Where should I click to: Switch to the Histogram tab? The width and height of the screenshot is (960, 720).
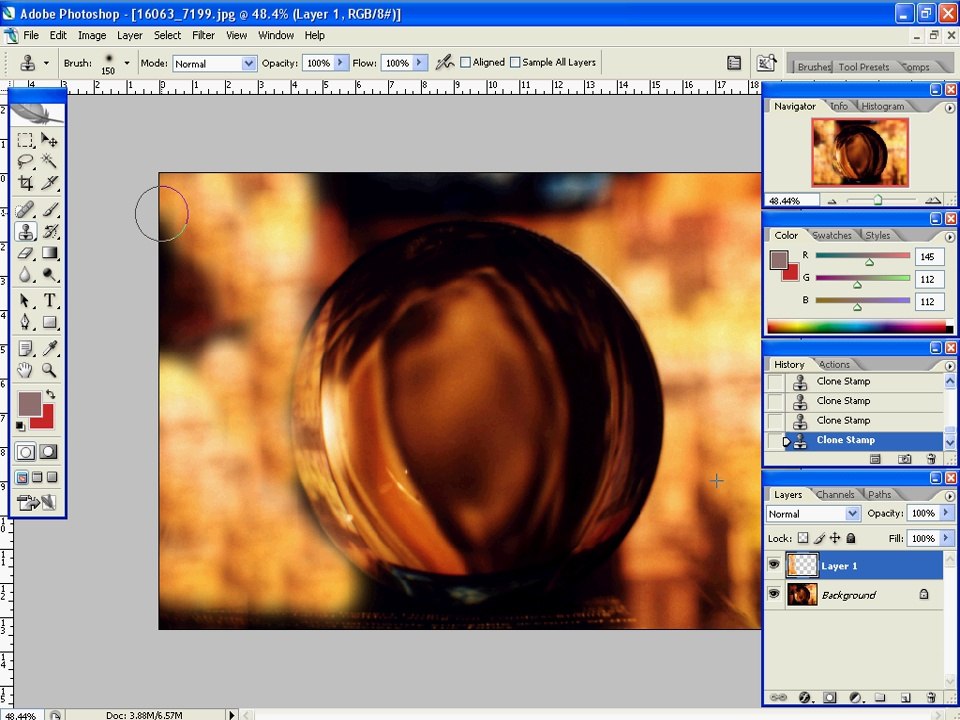882,106
